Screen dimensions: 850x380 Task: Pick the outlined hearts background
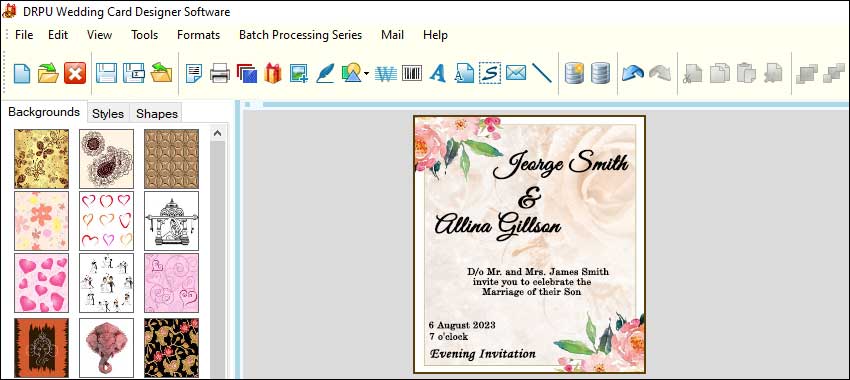tap(106, 221)
